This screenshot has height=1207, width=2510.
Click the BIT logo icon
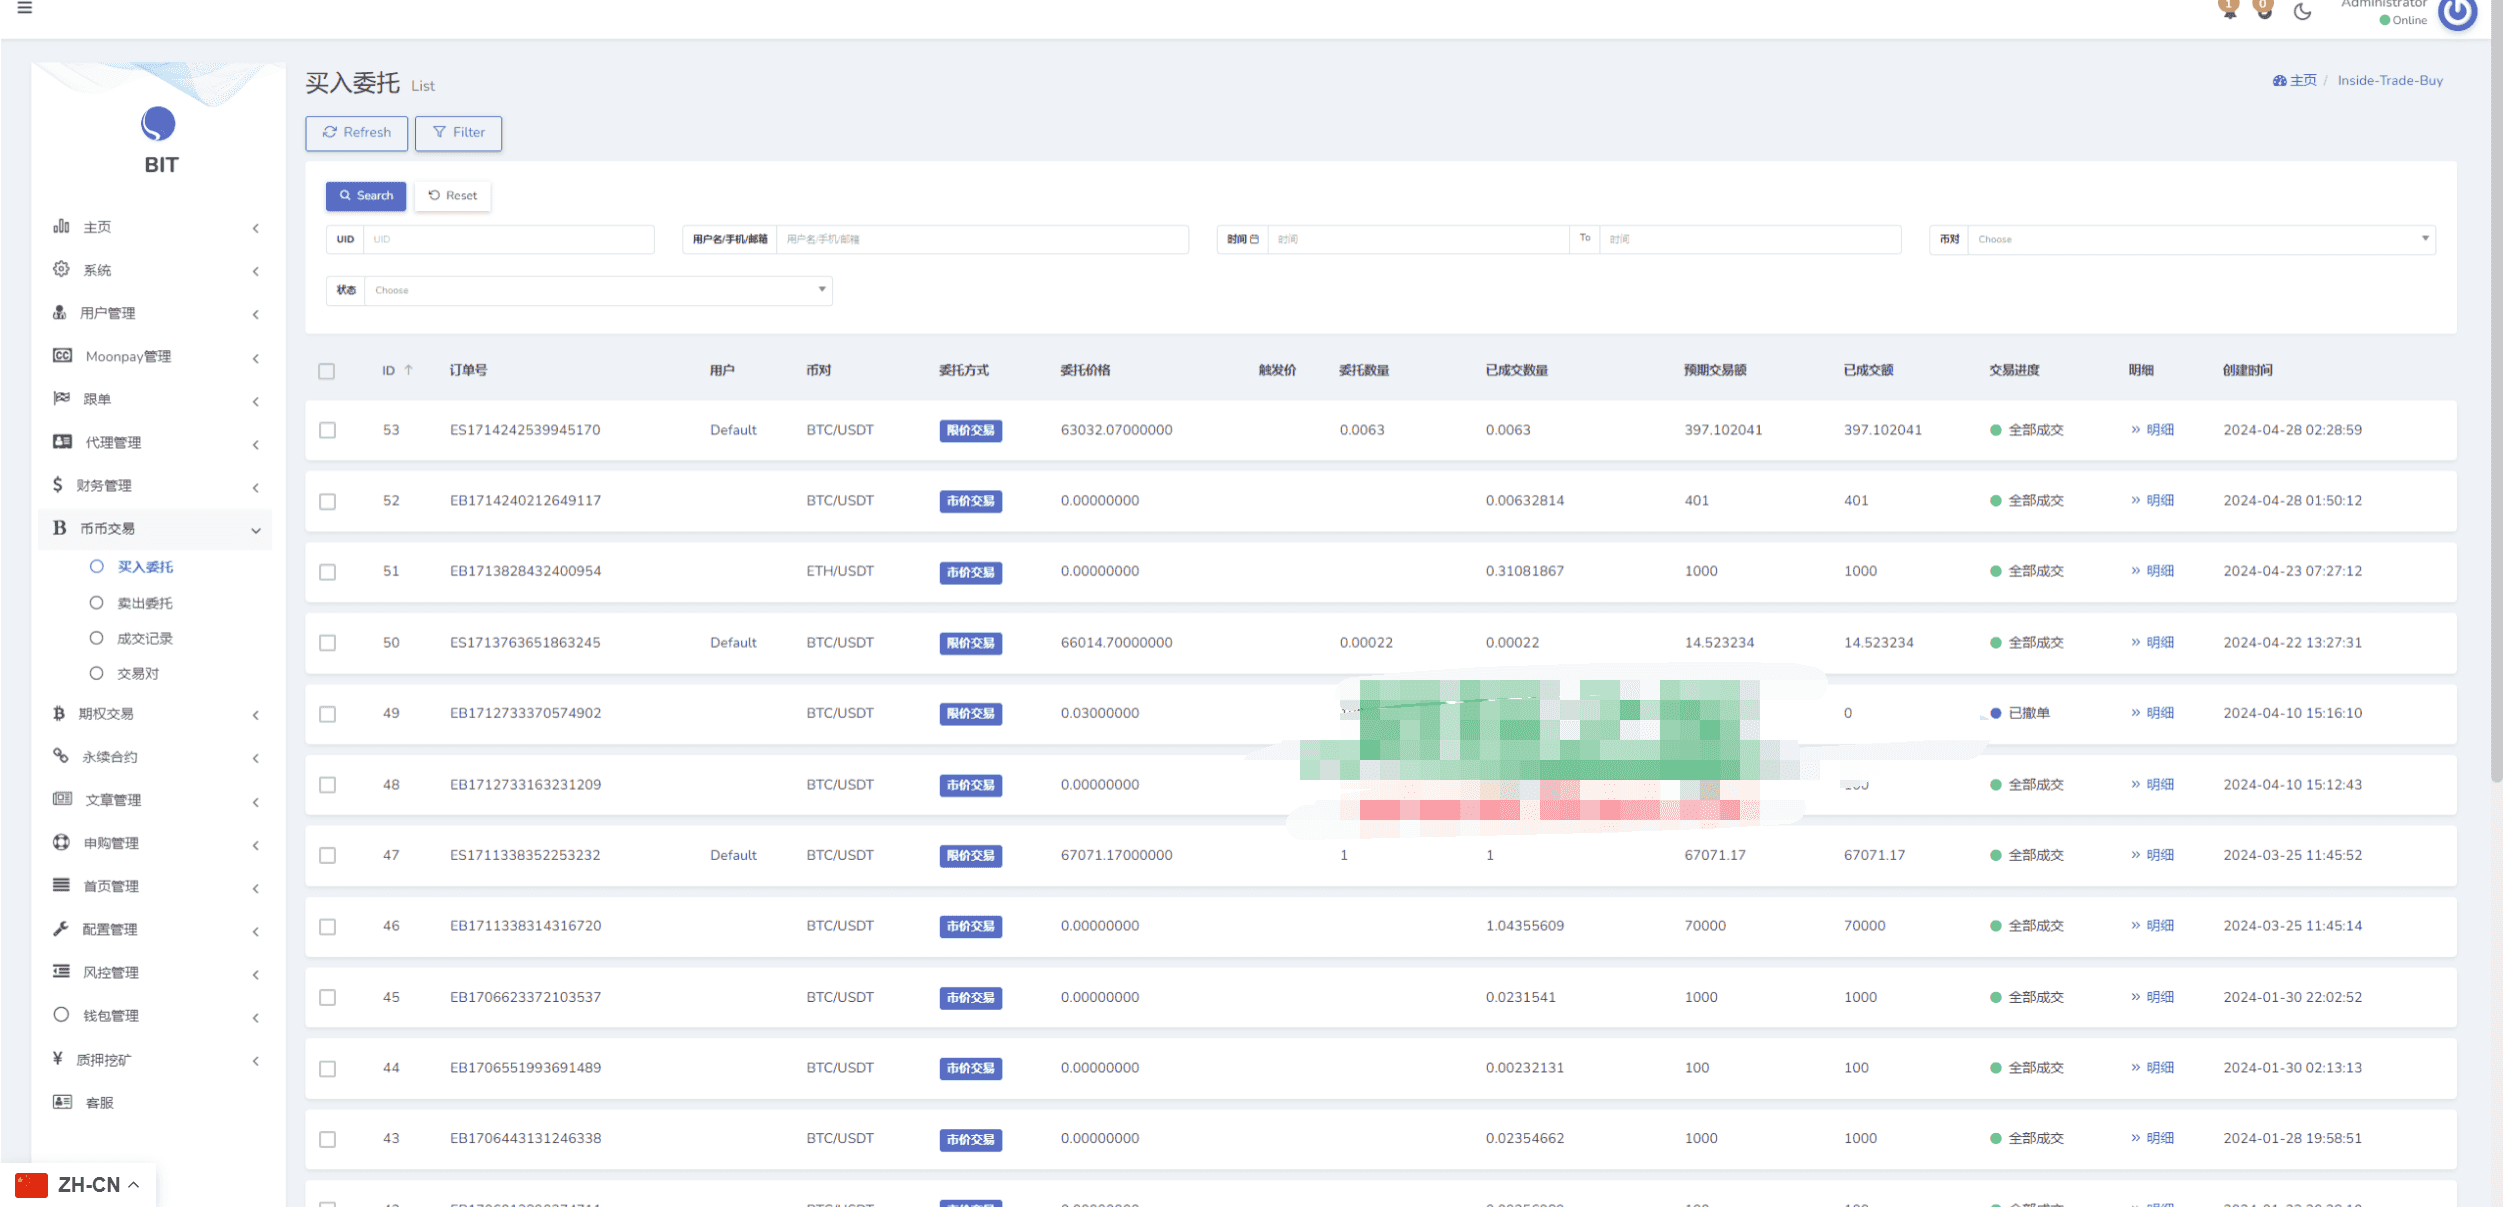pos(158,124)
